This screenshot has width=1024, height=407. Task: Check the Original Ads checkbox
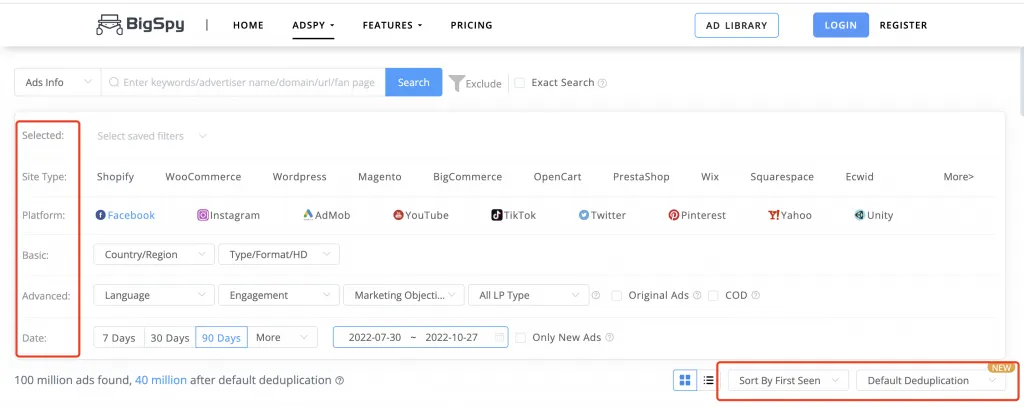[x=617, y=296]
